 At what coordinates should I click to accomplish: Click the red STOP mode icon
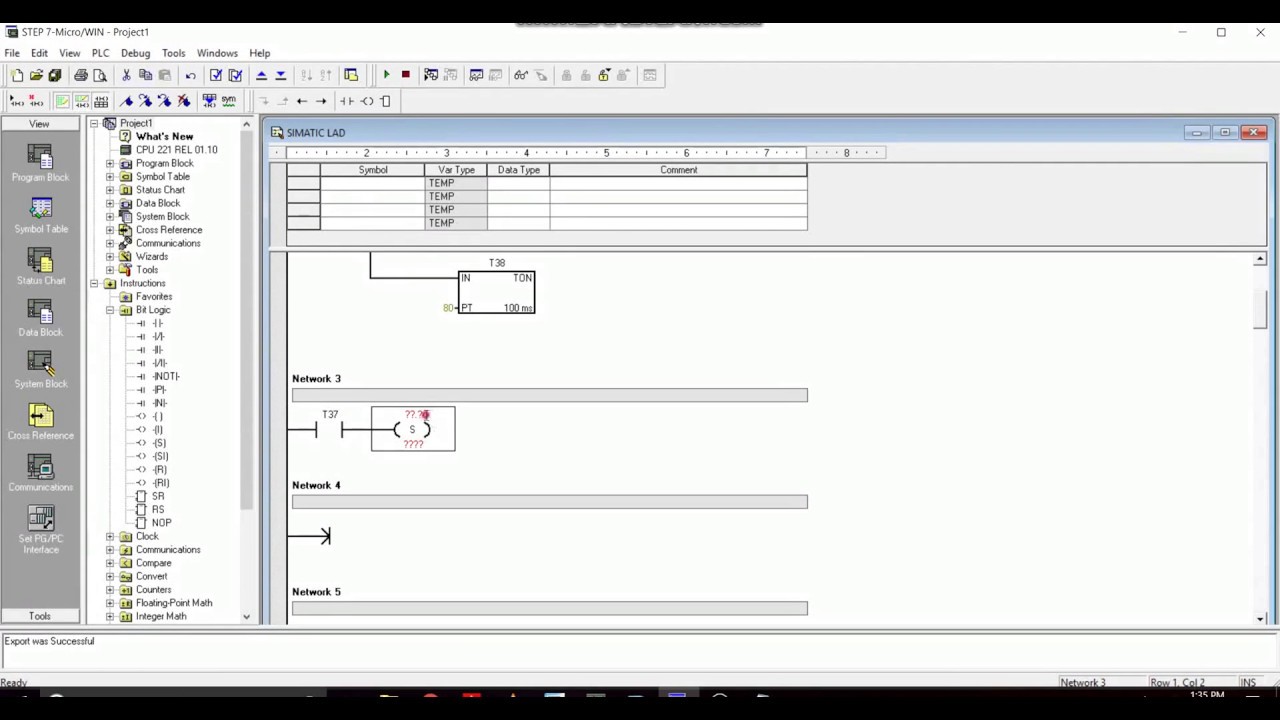[405, 75]
